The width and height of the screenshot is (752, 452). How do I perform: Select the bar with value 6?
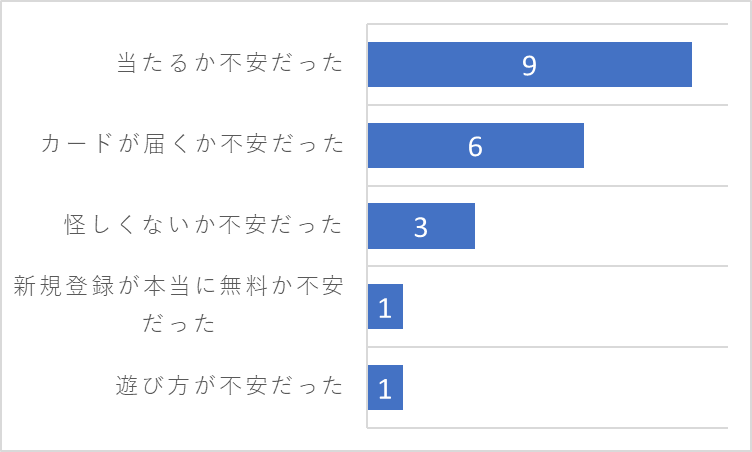pyautogui.click(x=476, y=145)
